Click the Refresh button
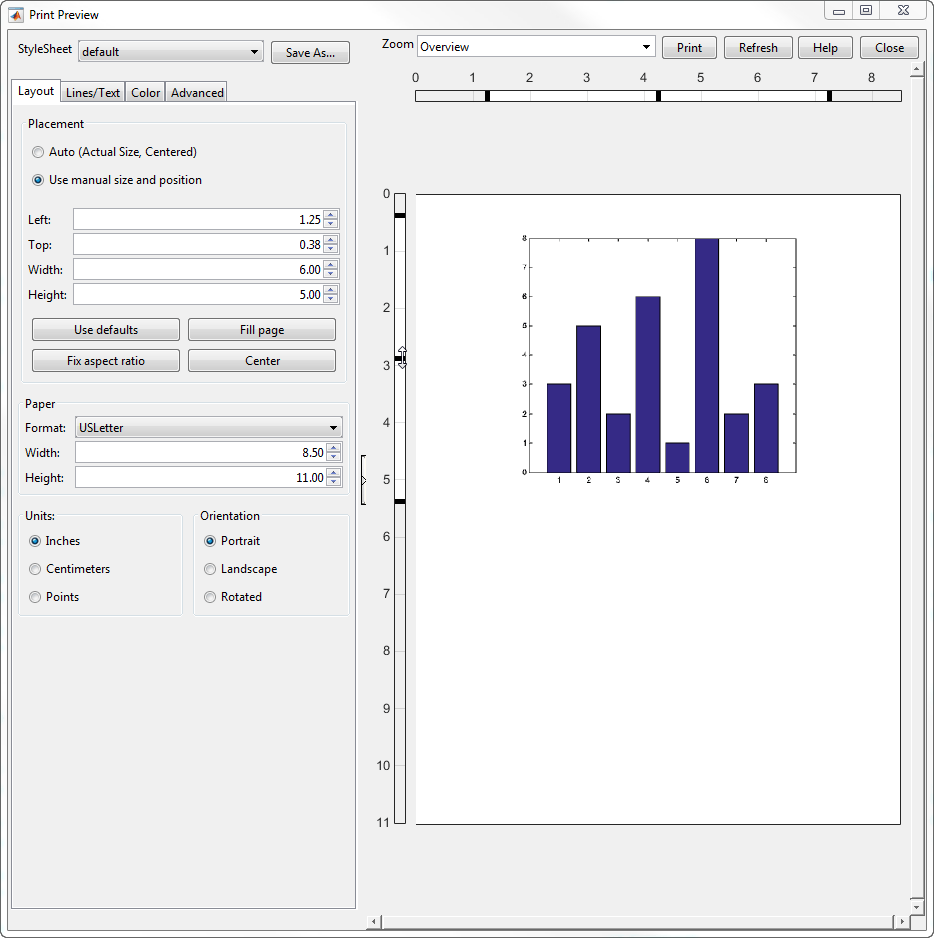 coord(758,48)
